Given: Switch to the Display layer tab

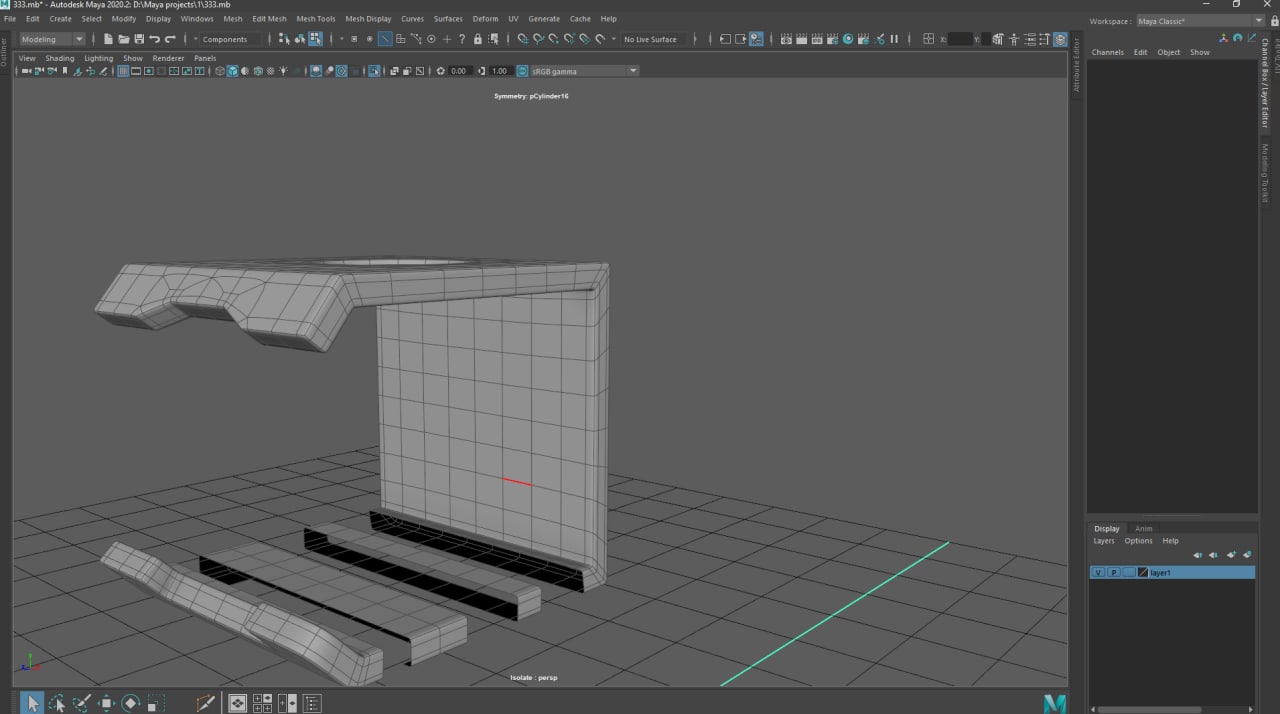Looking at the screenshot, I should [1107, 529].
